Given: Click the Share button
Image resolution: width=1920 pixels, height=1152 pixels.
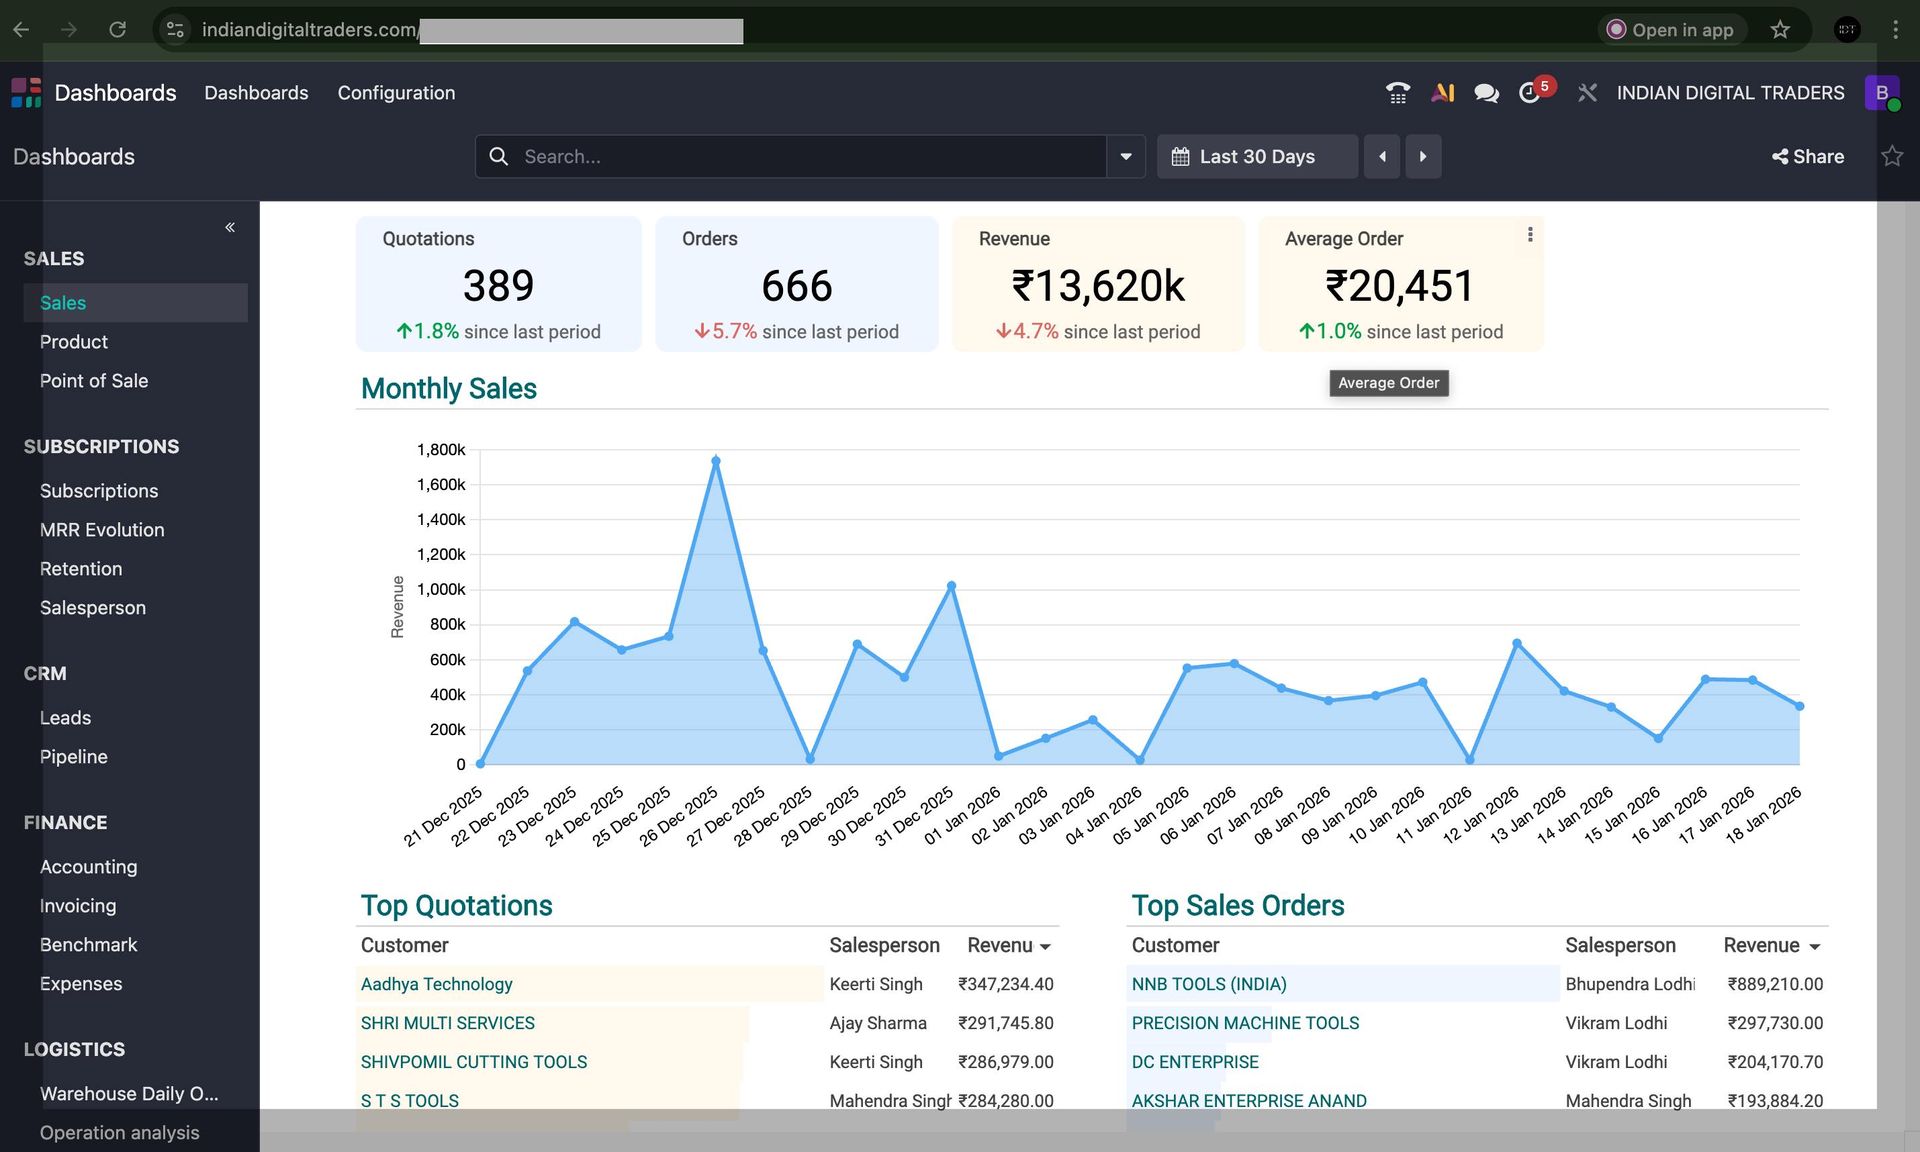Looking at the screenshot, I should click(1808, 157).
